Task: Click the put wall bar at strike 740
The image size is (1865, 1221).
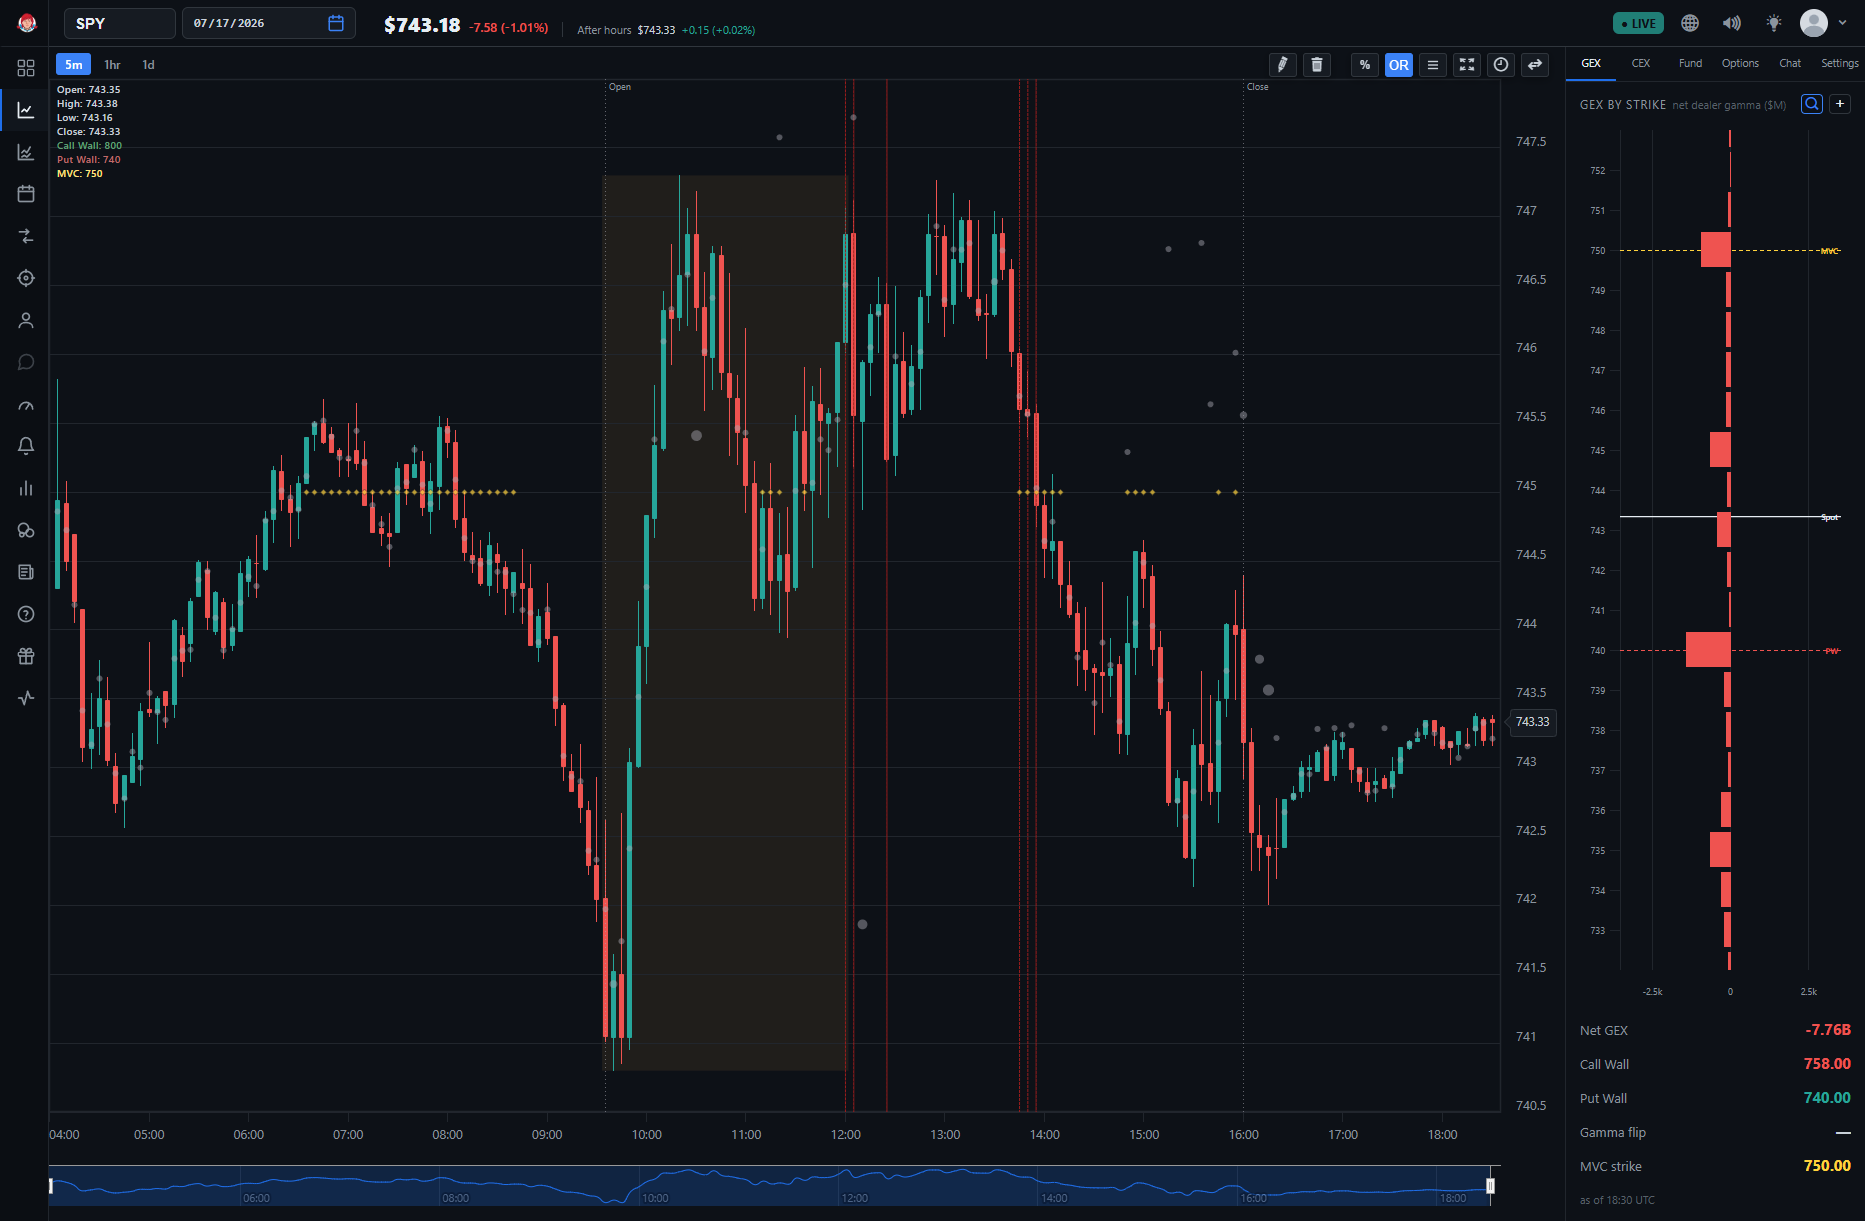Action: tap(1708, 650)
